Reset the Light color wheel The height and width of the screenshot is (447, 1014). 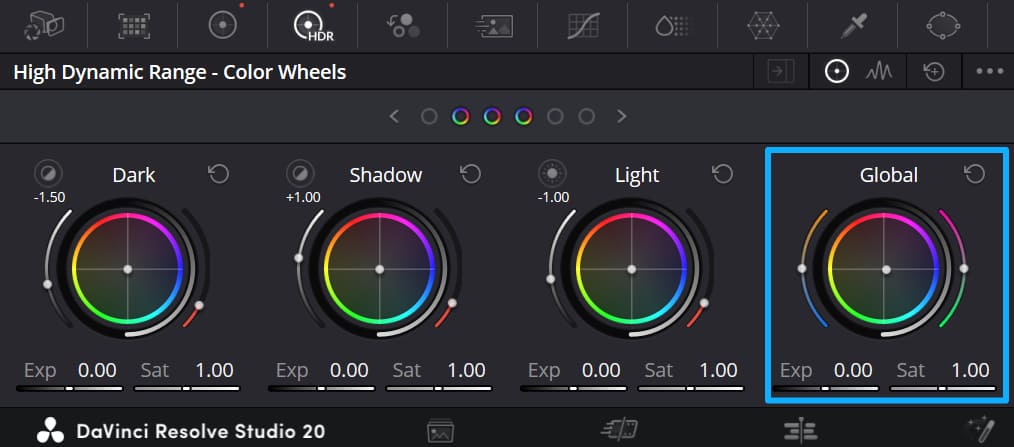pyautogui.click(x=722, y=173)
